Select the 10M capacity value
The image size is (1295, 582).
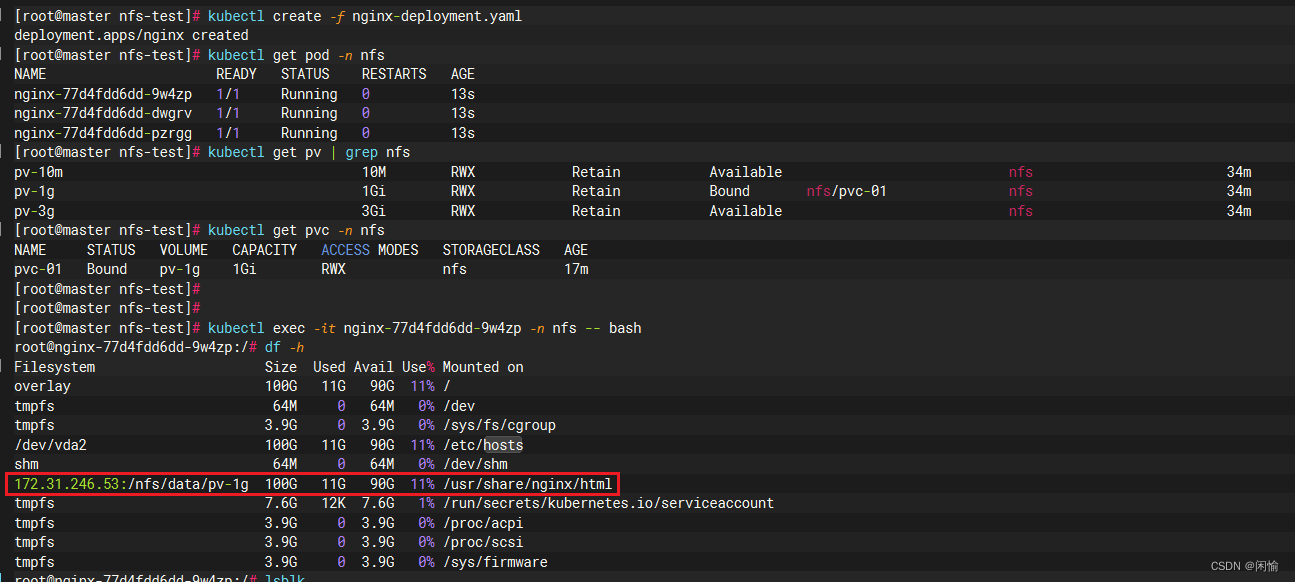click(x=374, y=172)
